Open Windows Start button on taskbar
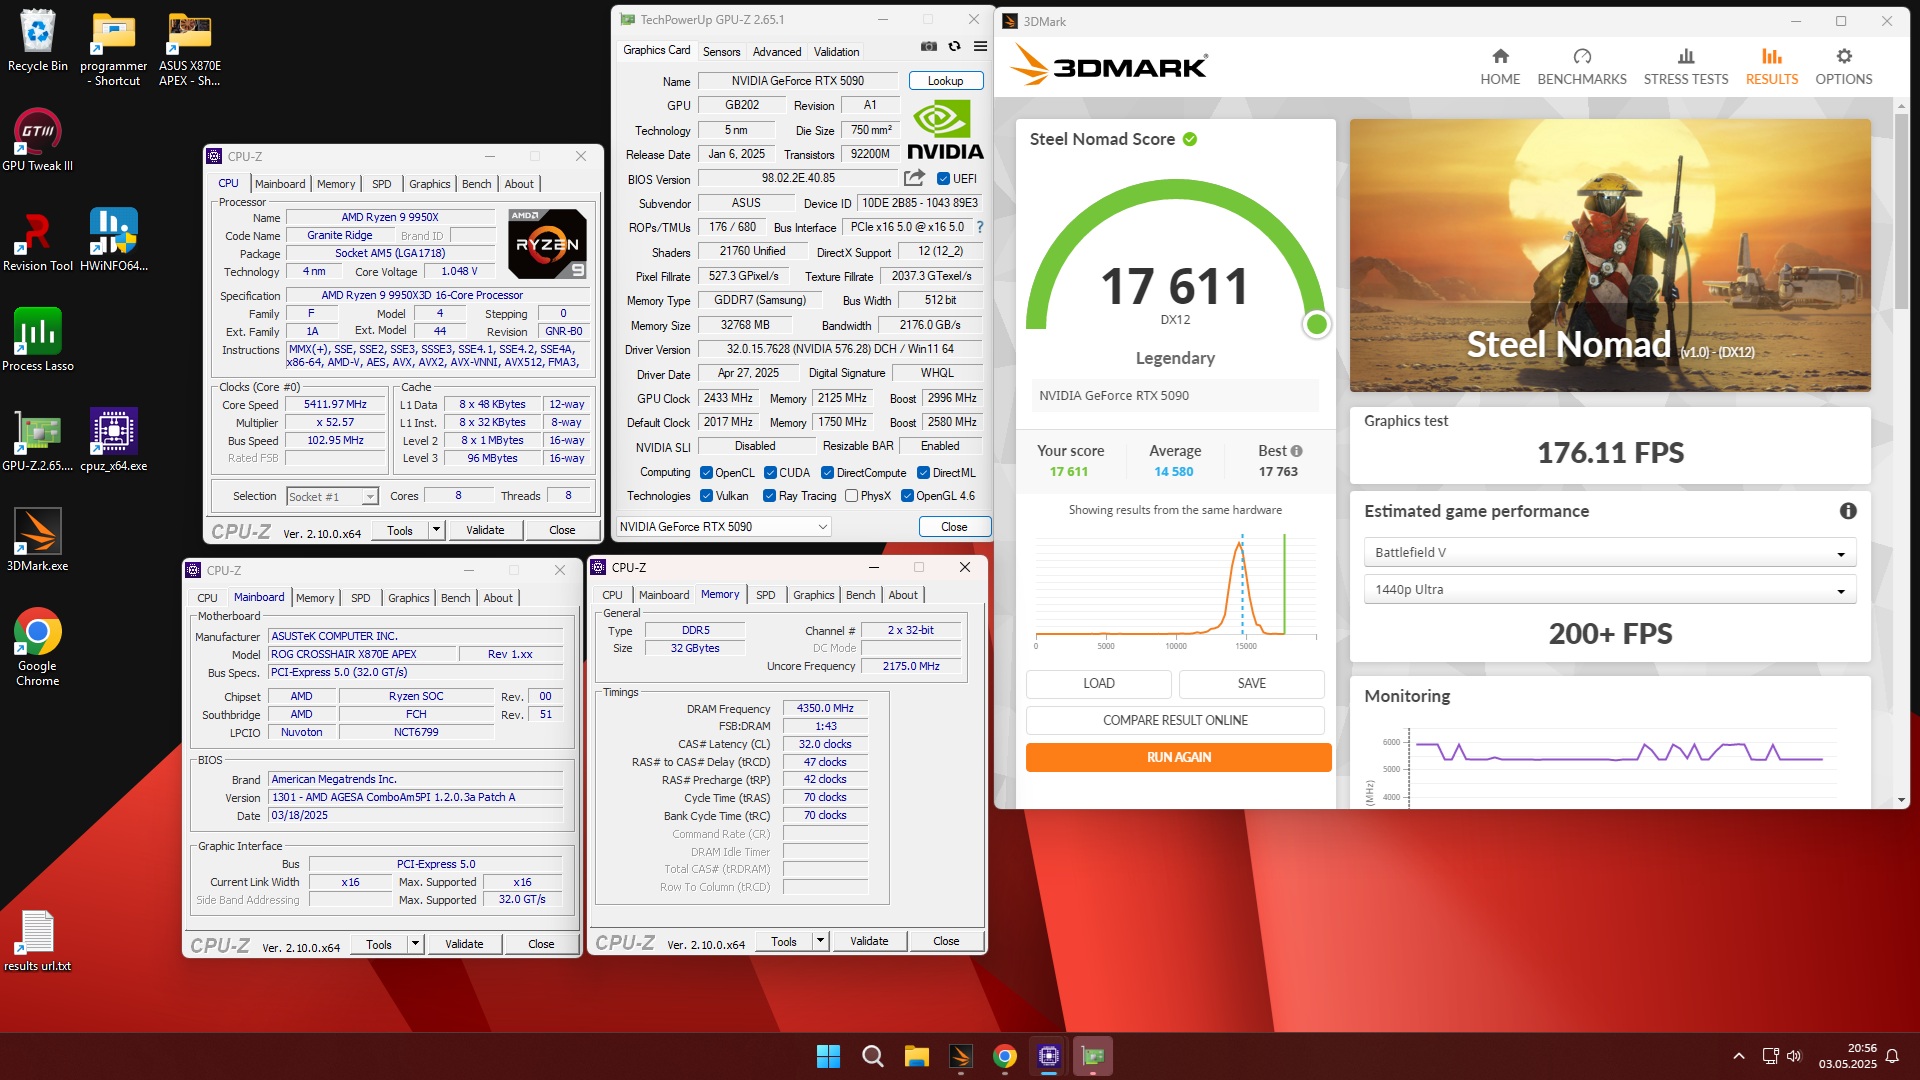1920x1080 pixels. pyautogui.click(x=829, y=1056)
